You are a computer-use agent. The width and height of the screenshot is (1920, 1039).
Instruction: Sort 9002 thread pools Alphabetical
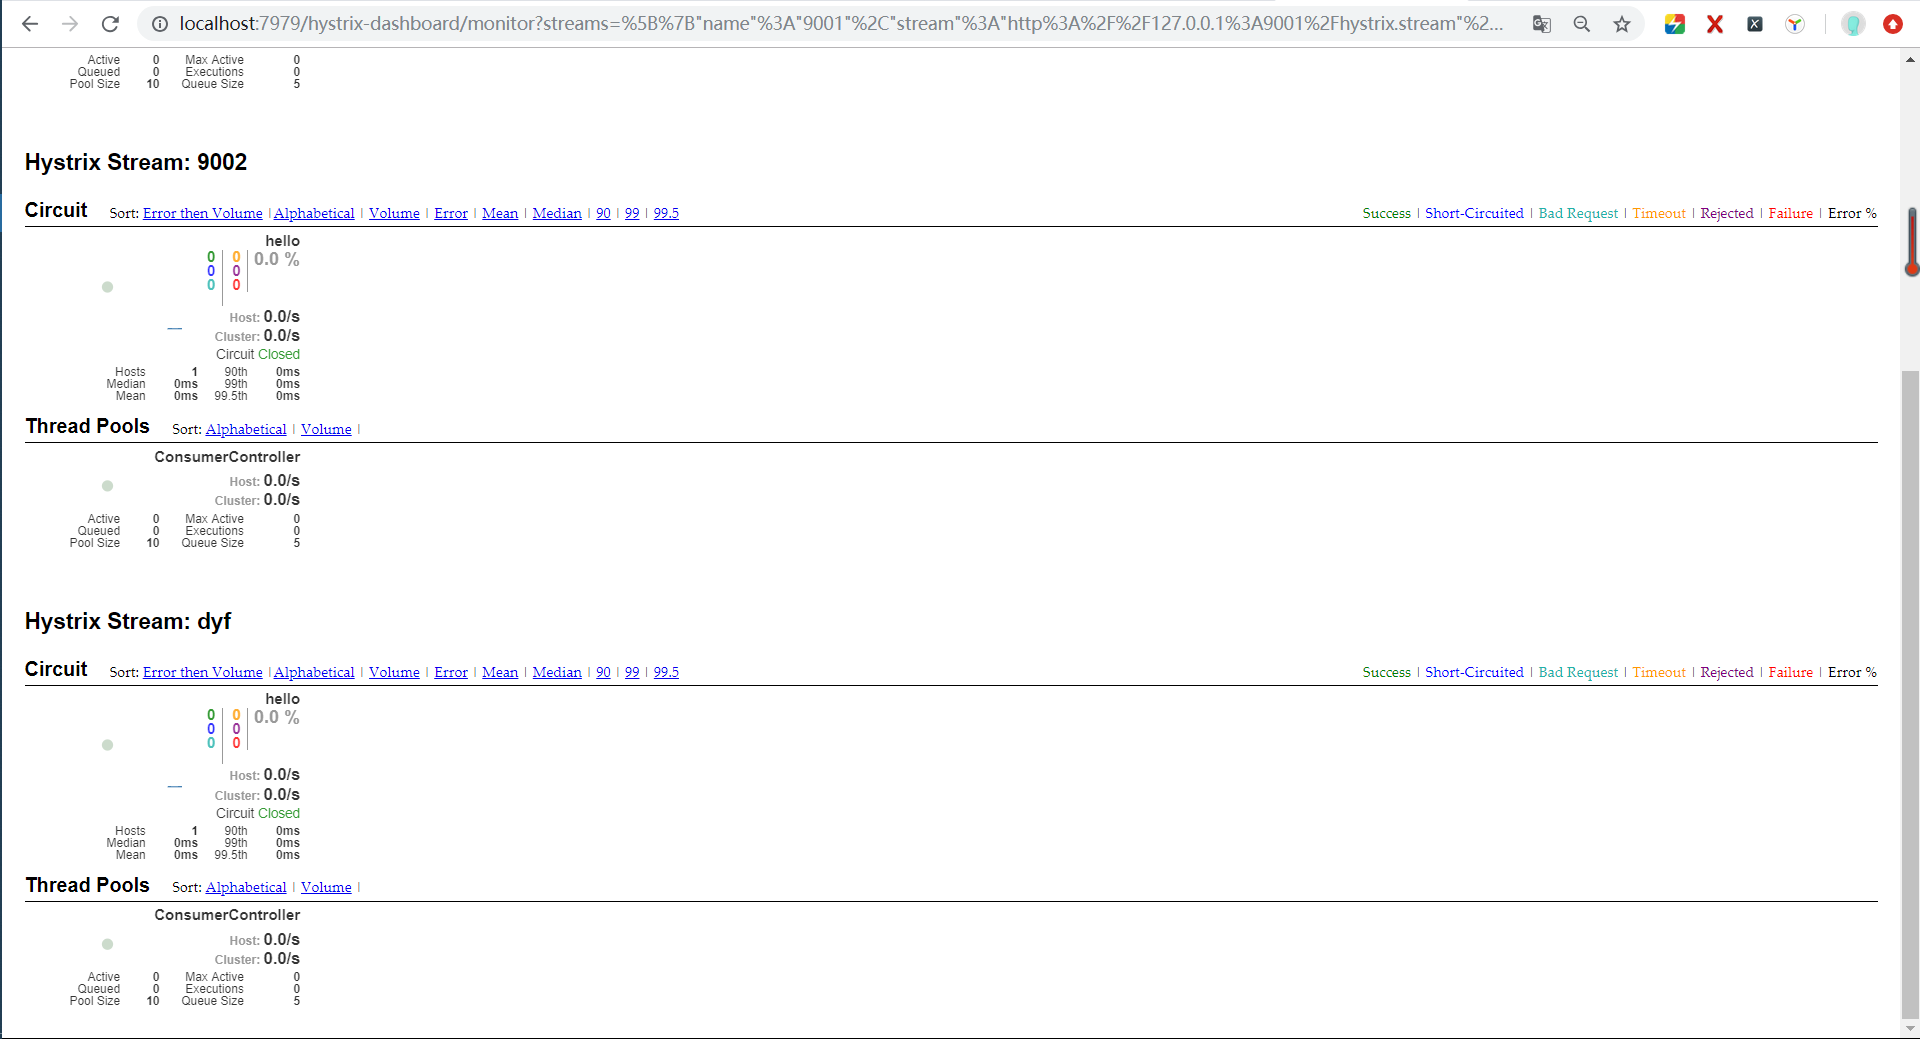[x=246, y=429]
